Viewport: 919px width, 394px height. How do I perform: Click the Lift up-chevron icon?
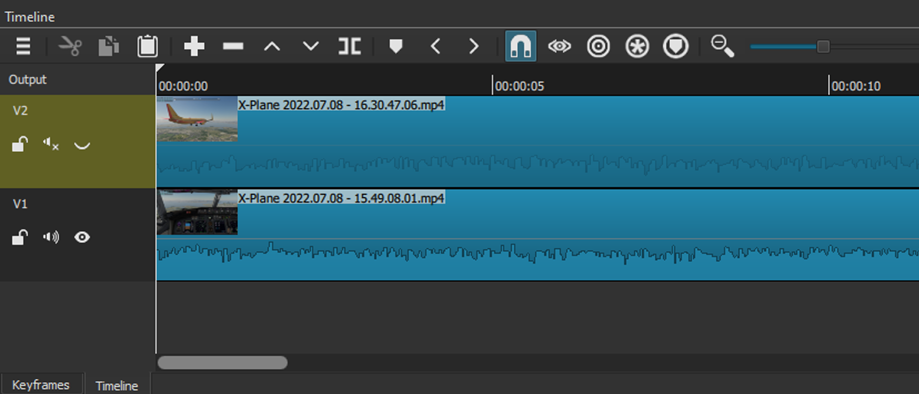pyautogui.click(x=272, y=46)
